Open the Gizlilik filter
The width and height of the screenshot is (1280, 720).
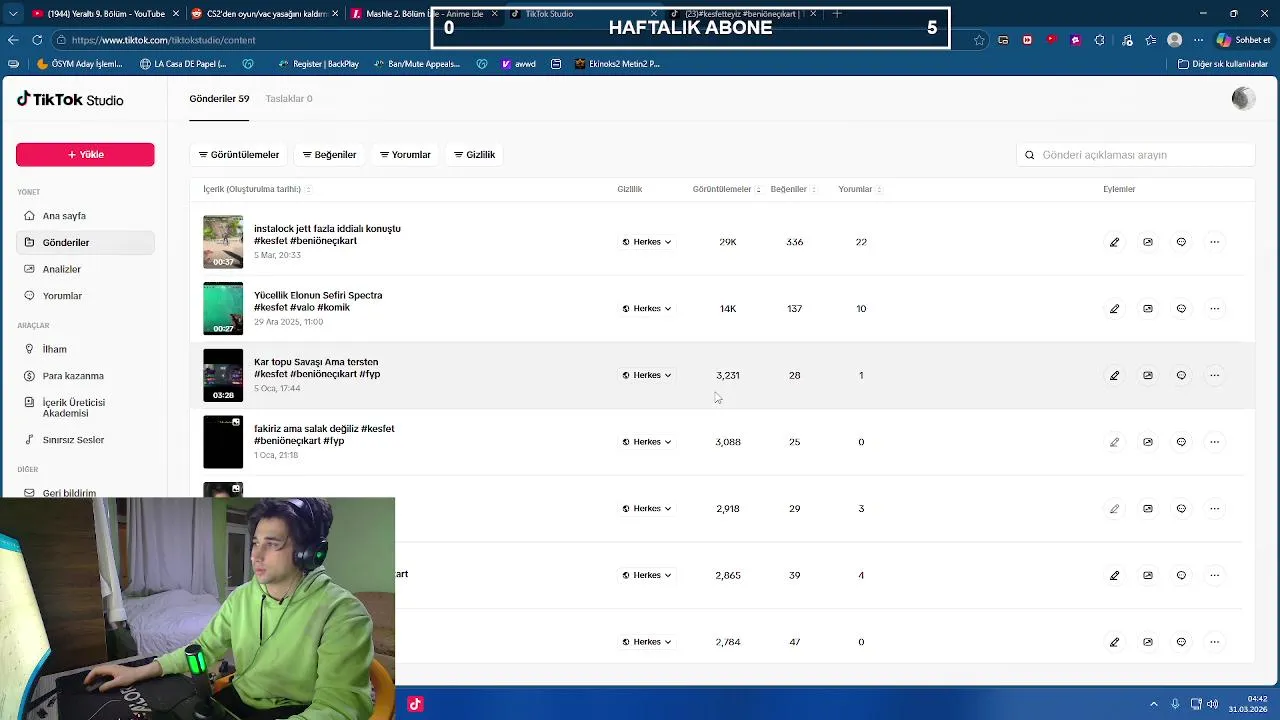coord(475,155)
